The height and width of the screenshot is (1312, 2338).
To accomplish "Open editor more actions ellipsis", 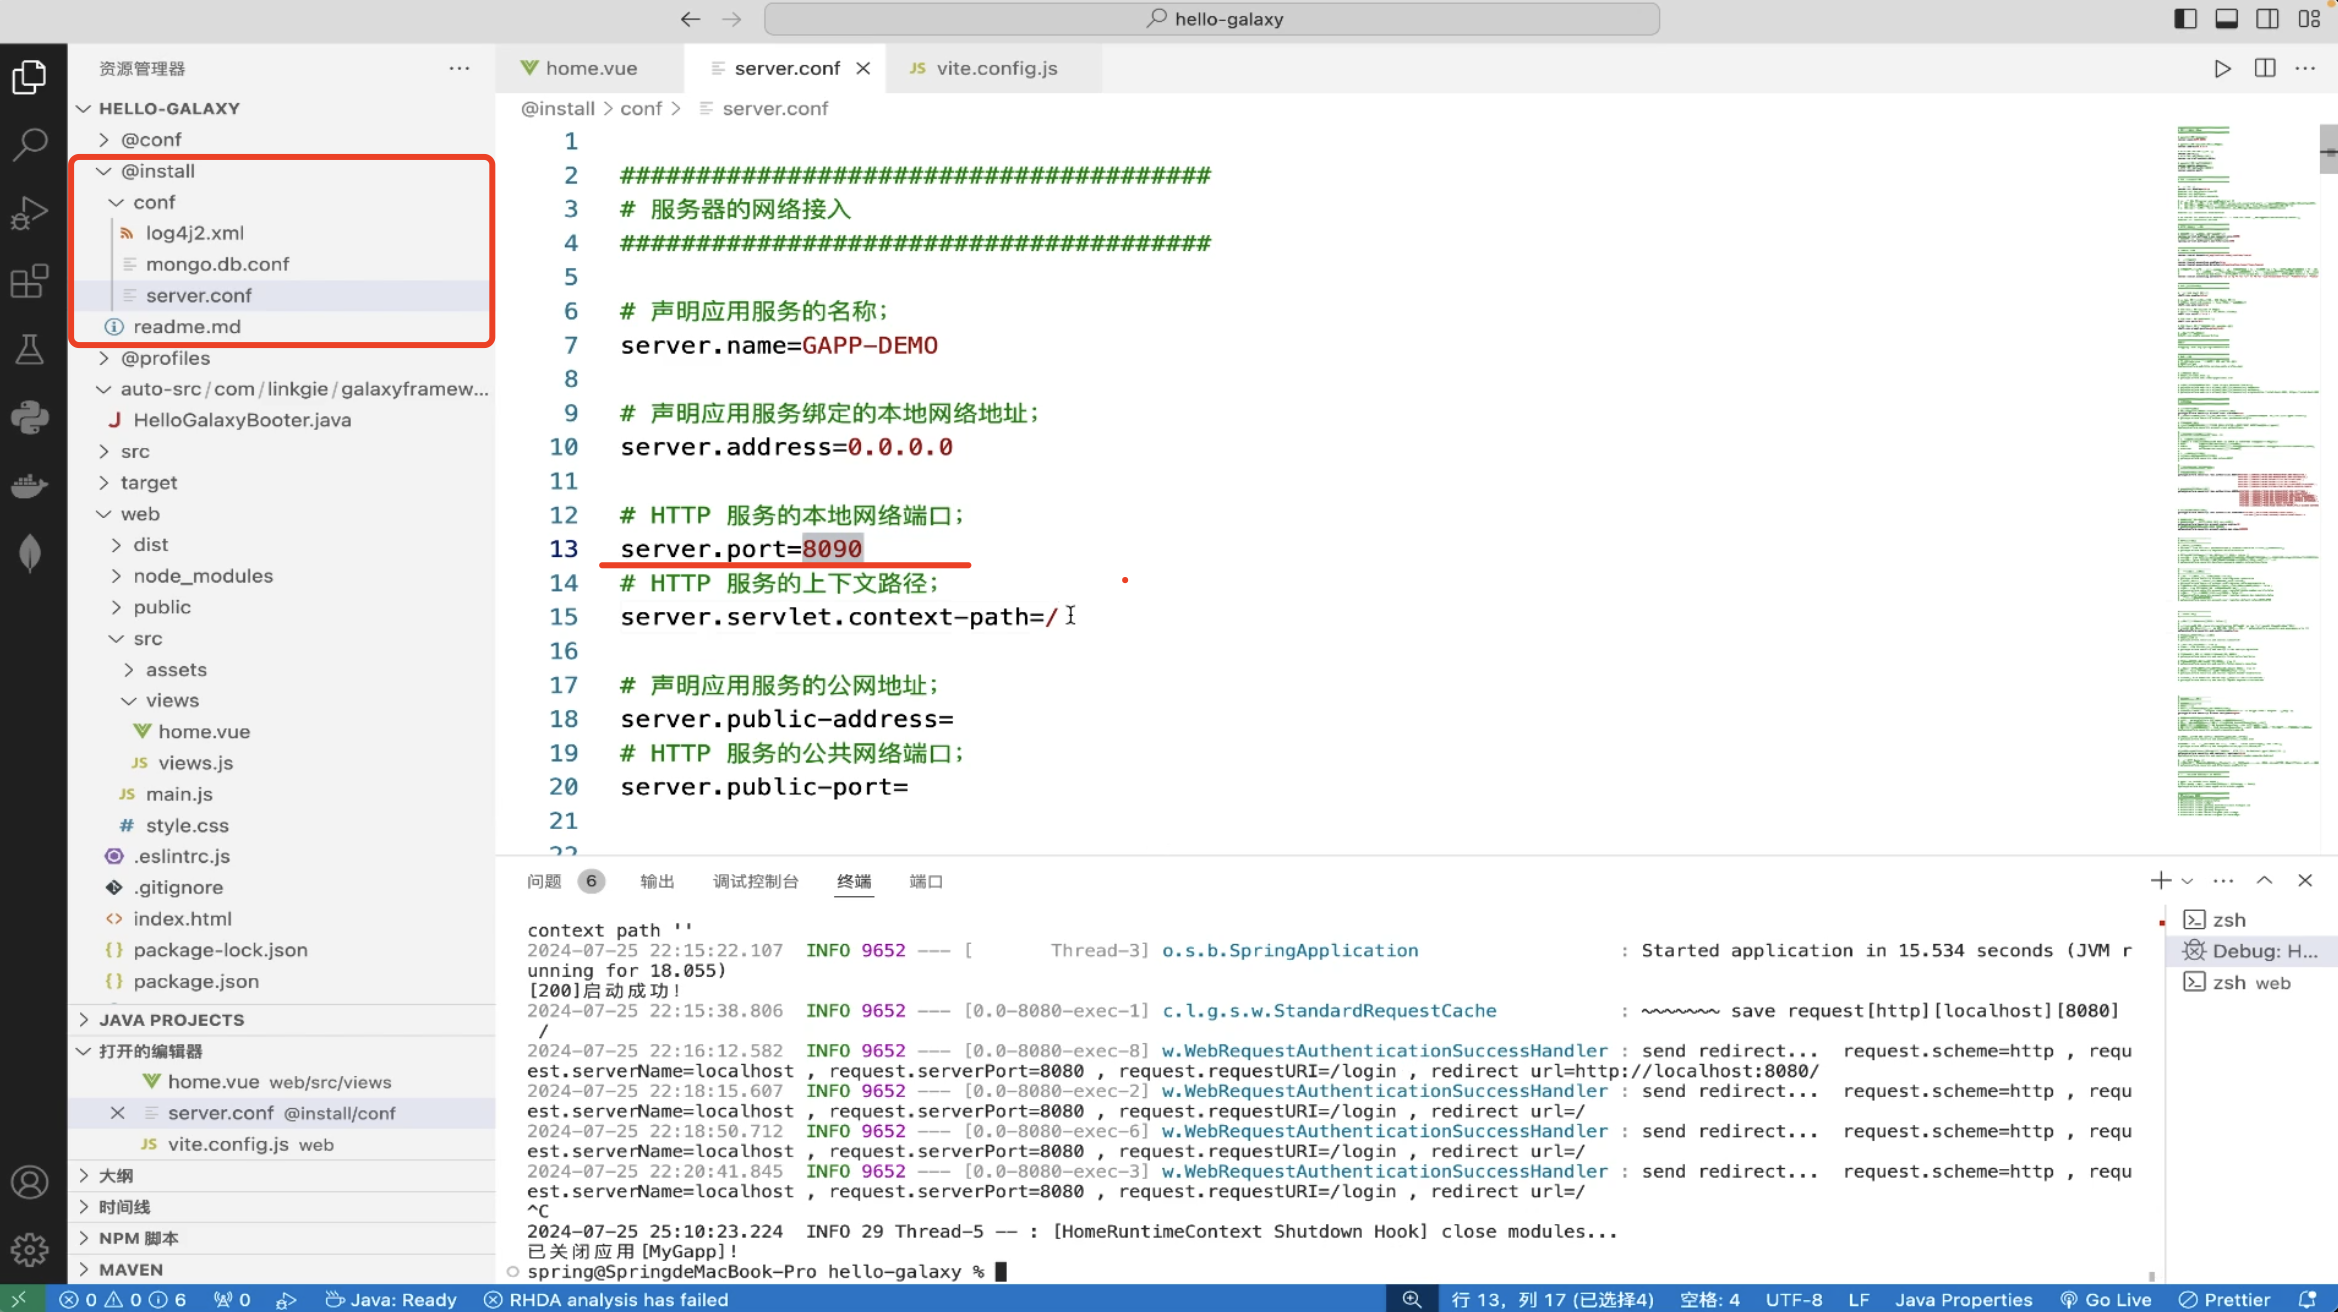I will click(x=2306, y=68).
